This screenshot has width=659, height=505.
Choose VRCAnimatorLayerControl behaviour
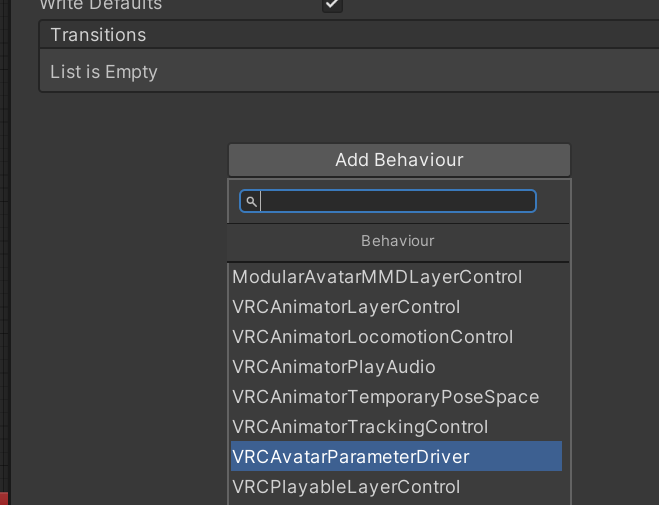point(346,307)
